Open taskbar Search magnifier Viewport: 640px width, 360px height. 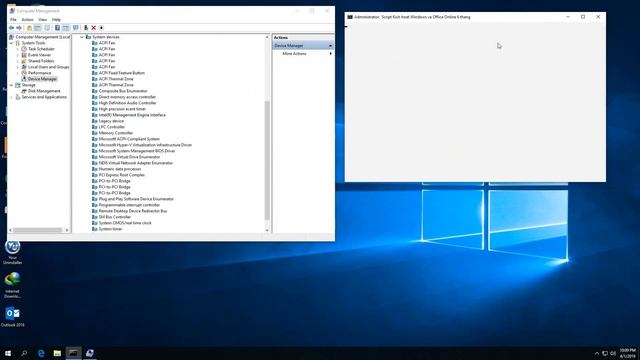[x=24, y=353]
